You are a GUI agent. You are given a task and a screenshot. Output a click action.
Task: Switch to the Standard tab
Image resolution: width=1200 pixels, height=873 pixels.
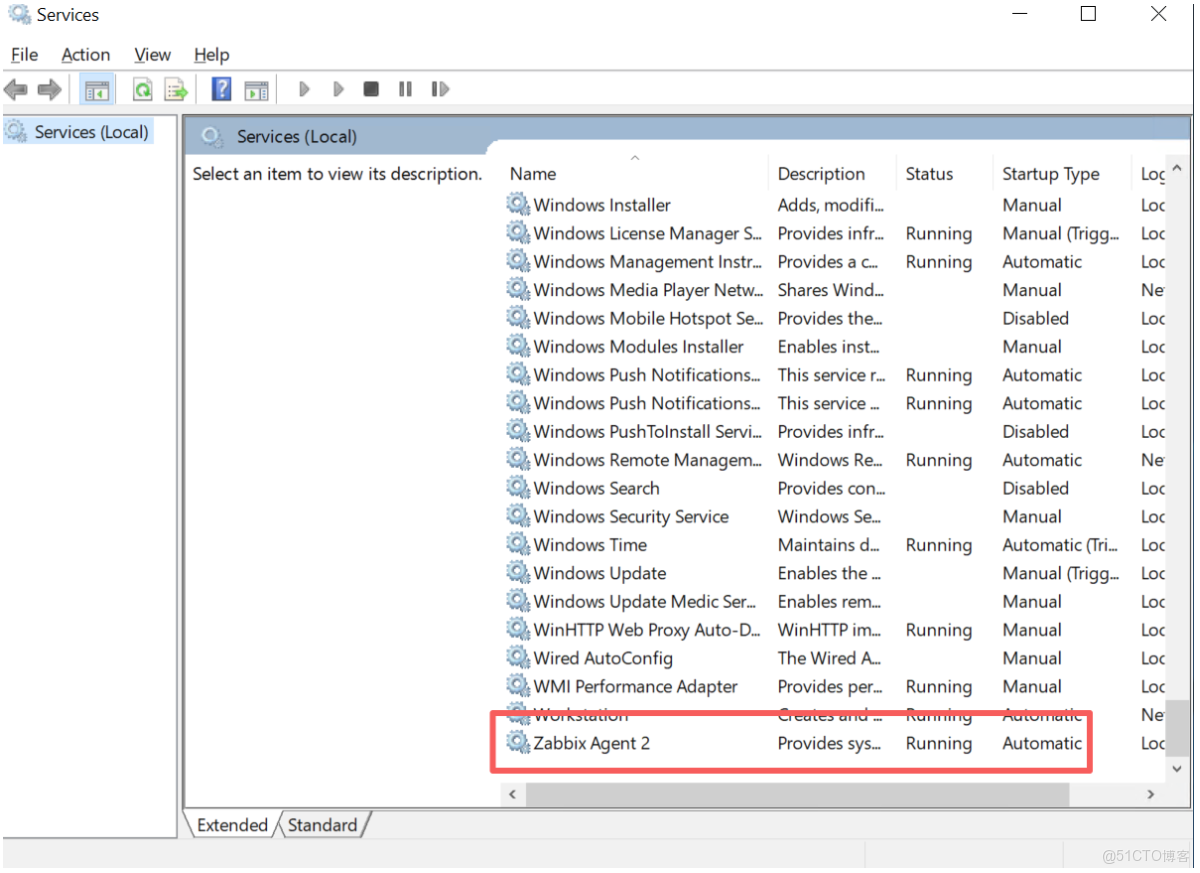pos(322,825)
